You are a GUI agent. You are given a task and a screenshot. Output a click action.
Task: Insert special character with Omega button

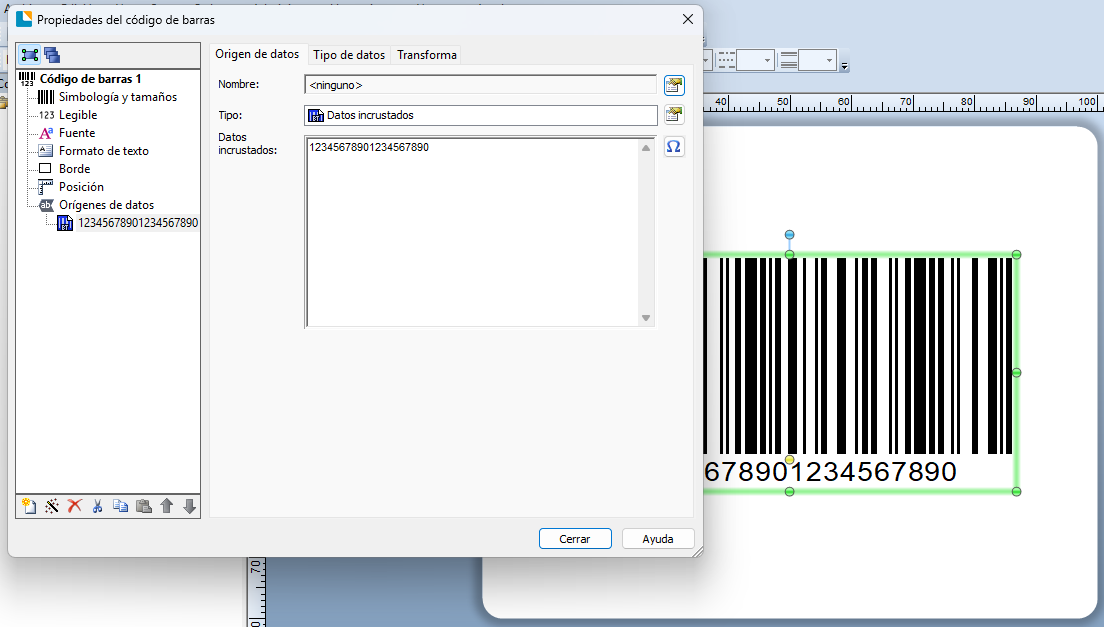click(674, 147)
